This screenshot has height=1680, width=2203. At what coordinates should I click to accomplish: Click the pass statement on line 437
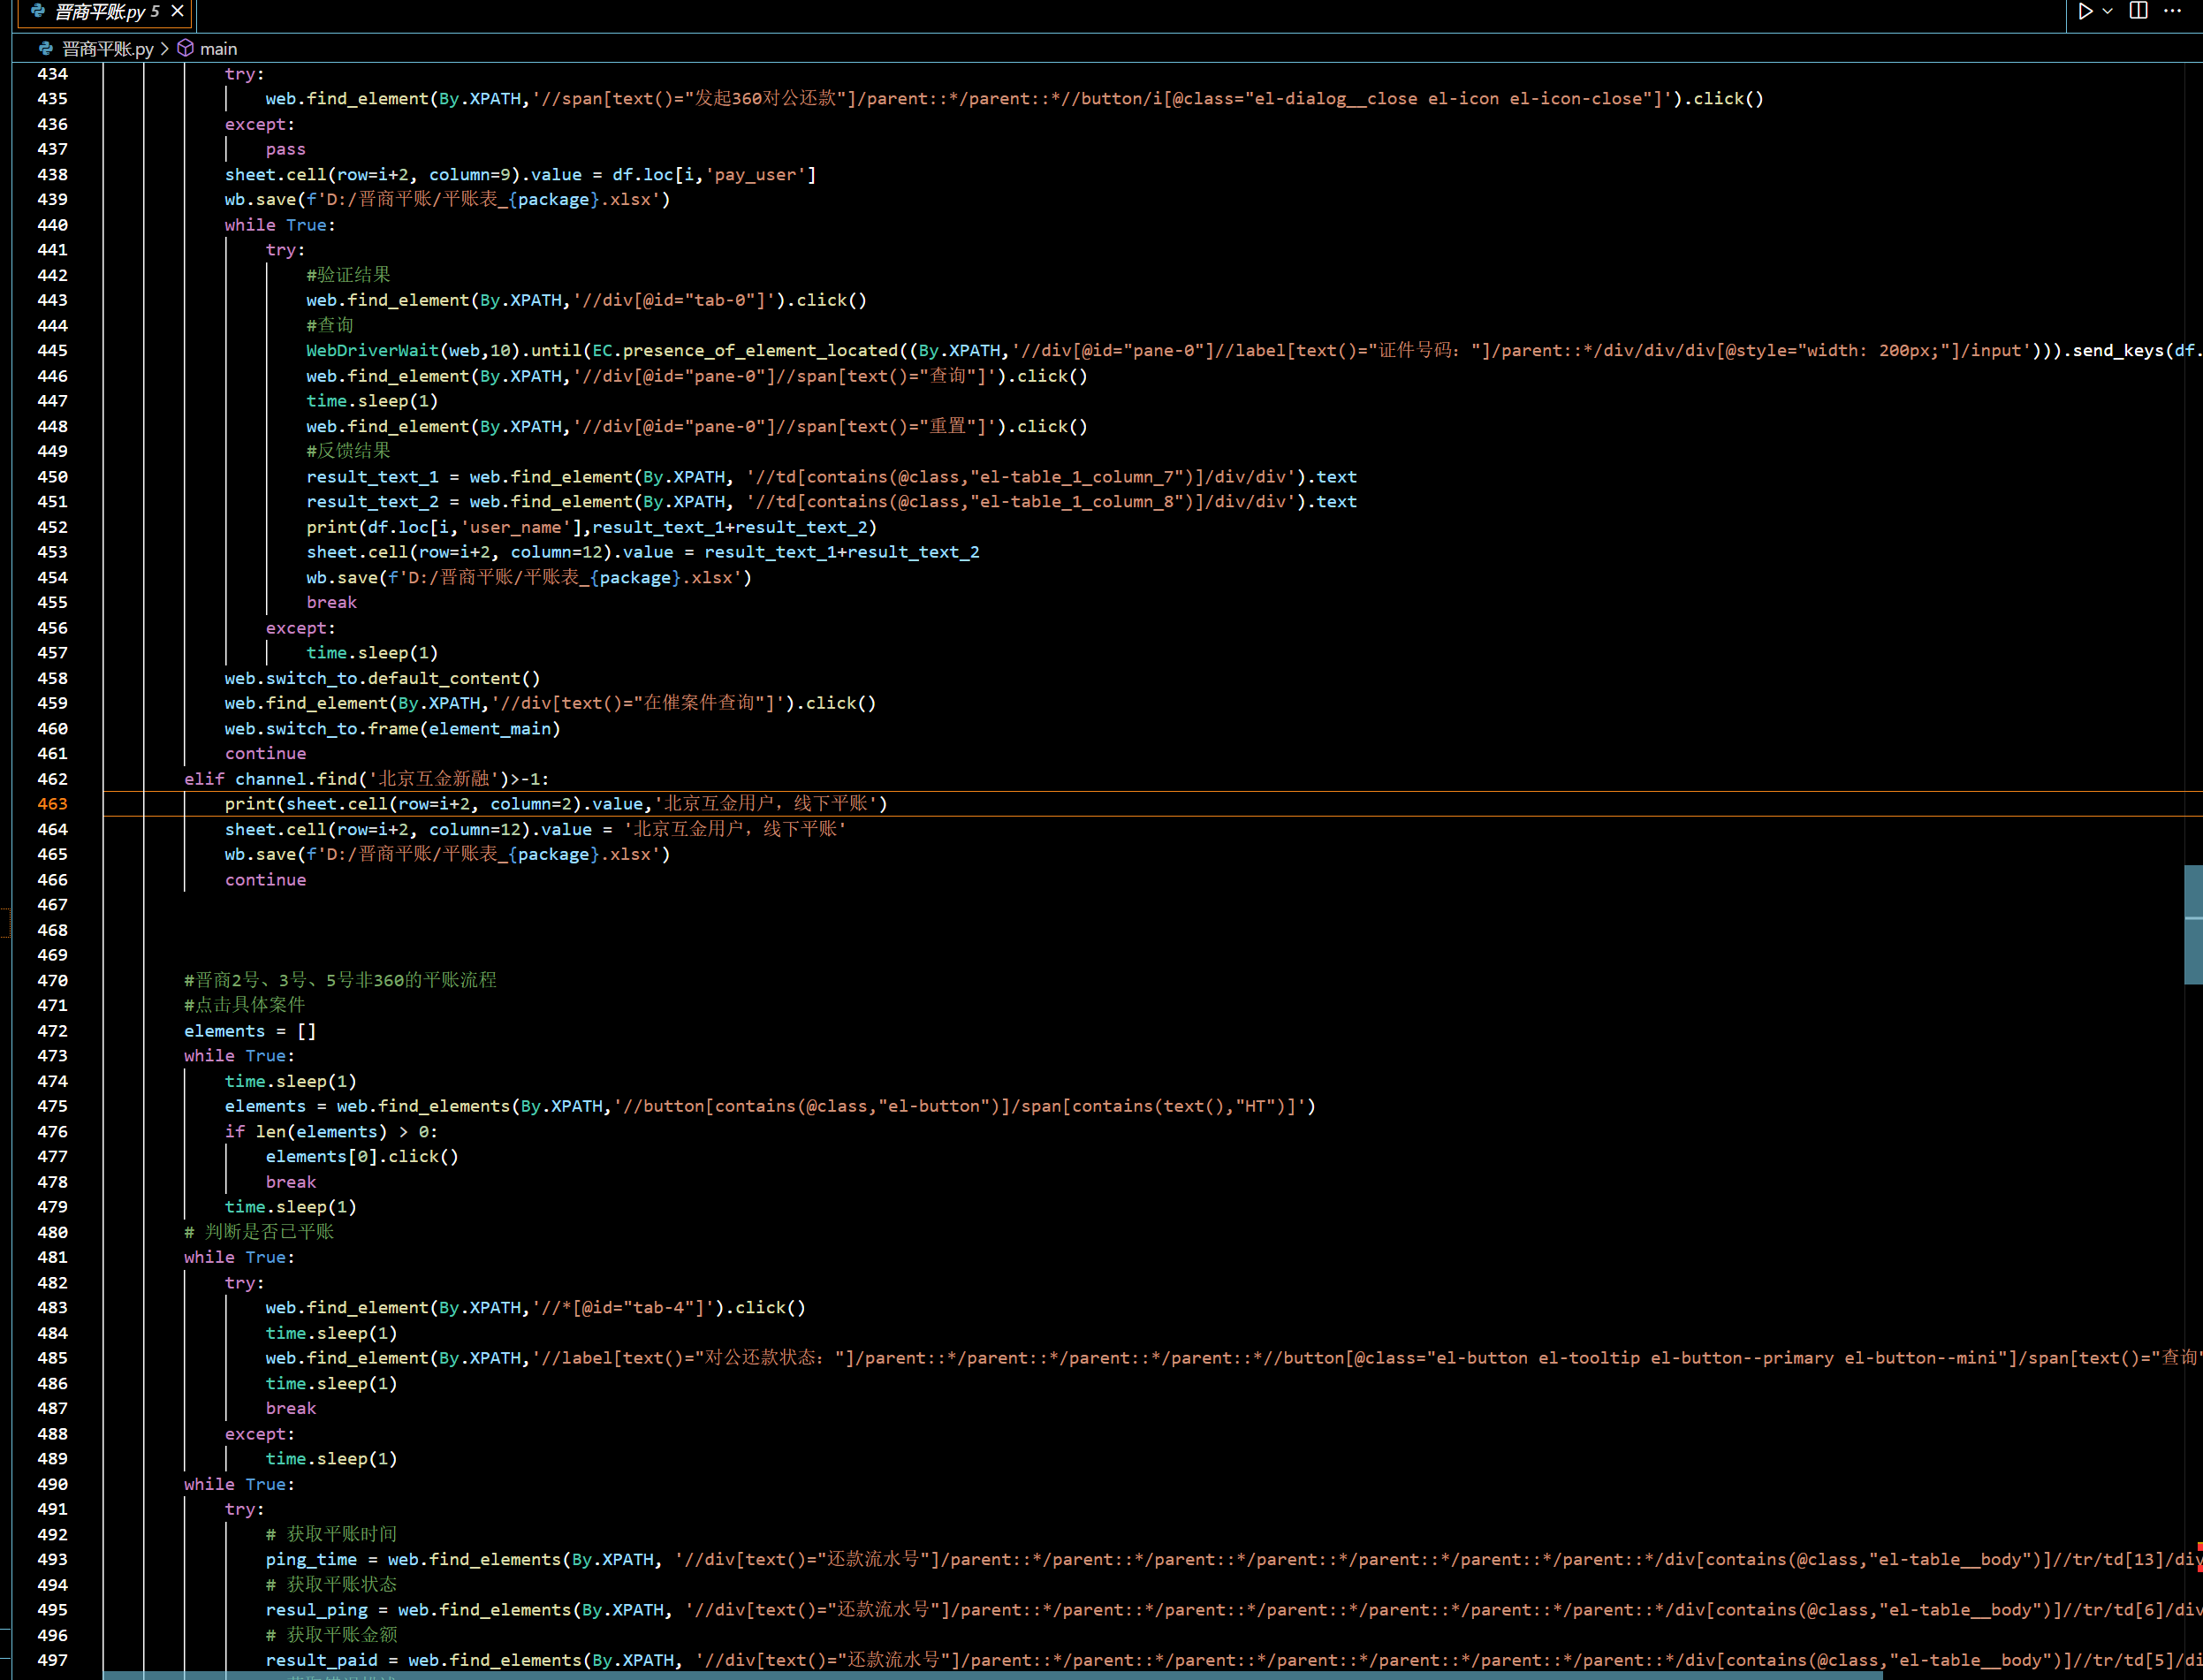click(x=285, y=149)
